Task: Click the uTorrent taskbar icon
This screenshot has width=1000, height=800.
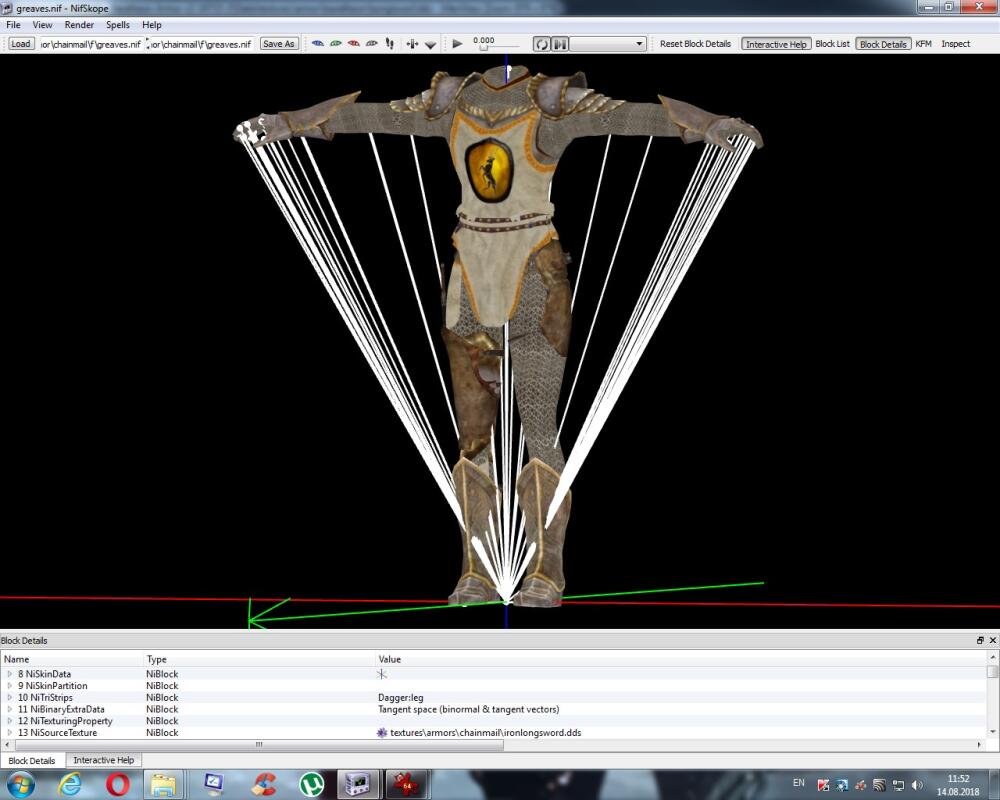Action: pos(311,784)
